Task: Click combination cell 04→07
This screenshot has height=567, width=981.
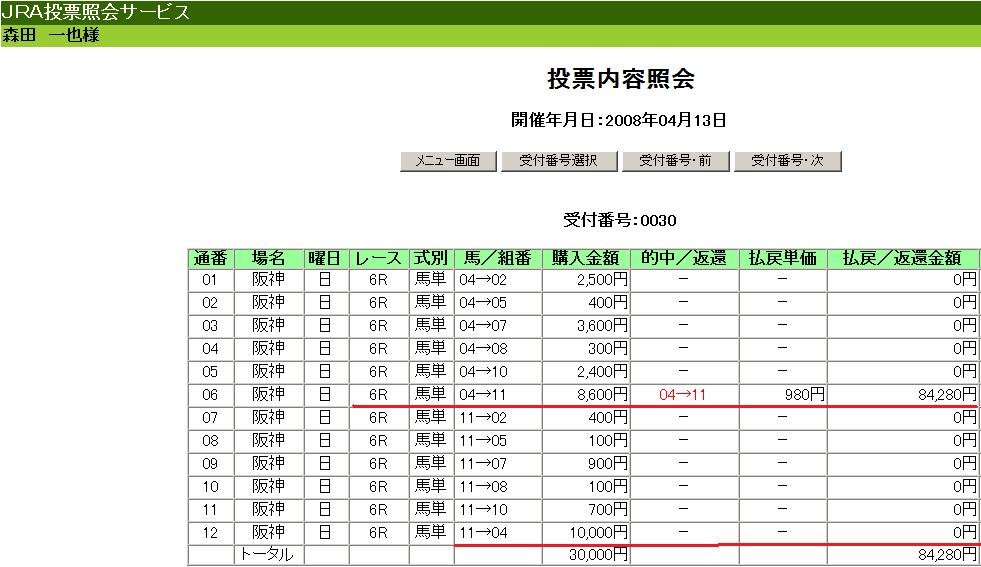Action: [483, 326]
